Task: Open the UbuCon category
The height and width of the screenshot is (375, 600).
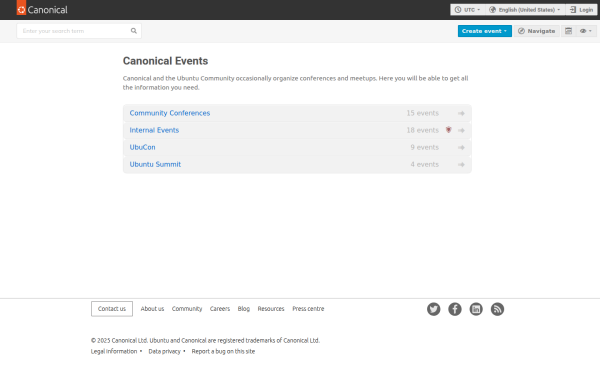Action: [x=142, y=147]
